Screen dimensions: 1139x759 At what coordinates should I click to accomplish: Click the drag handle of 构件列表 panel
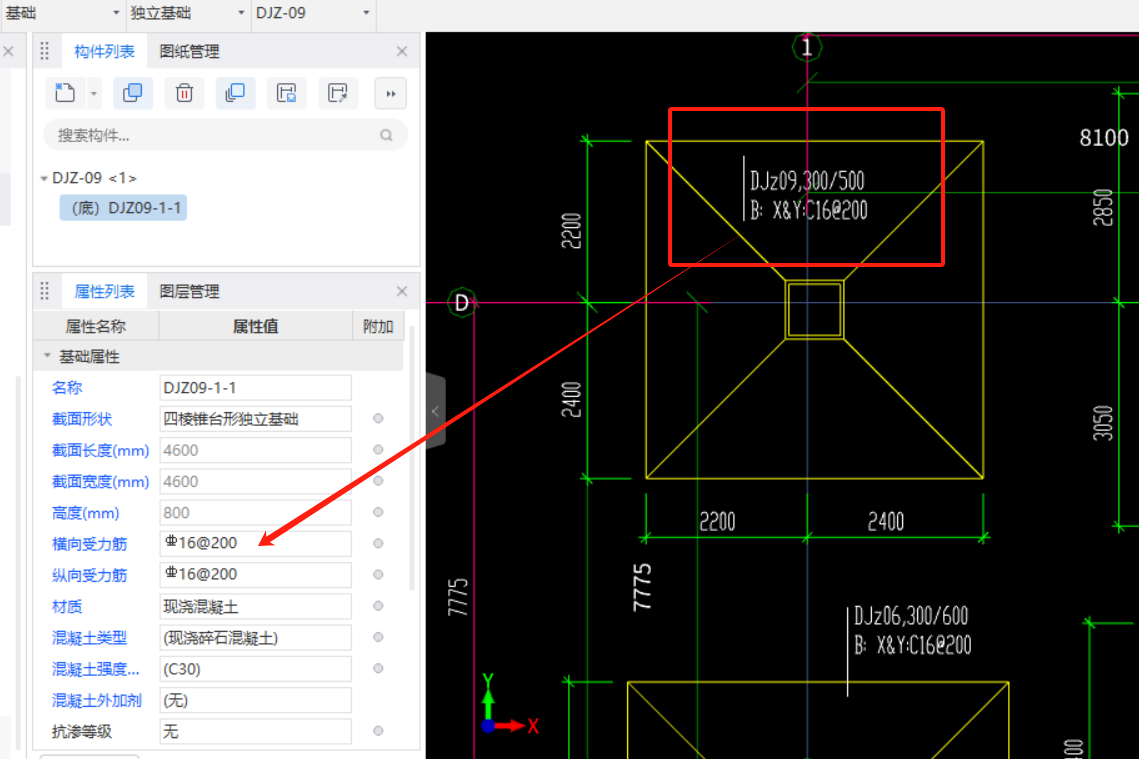point(45,51)
